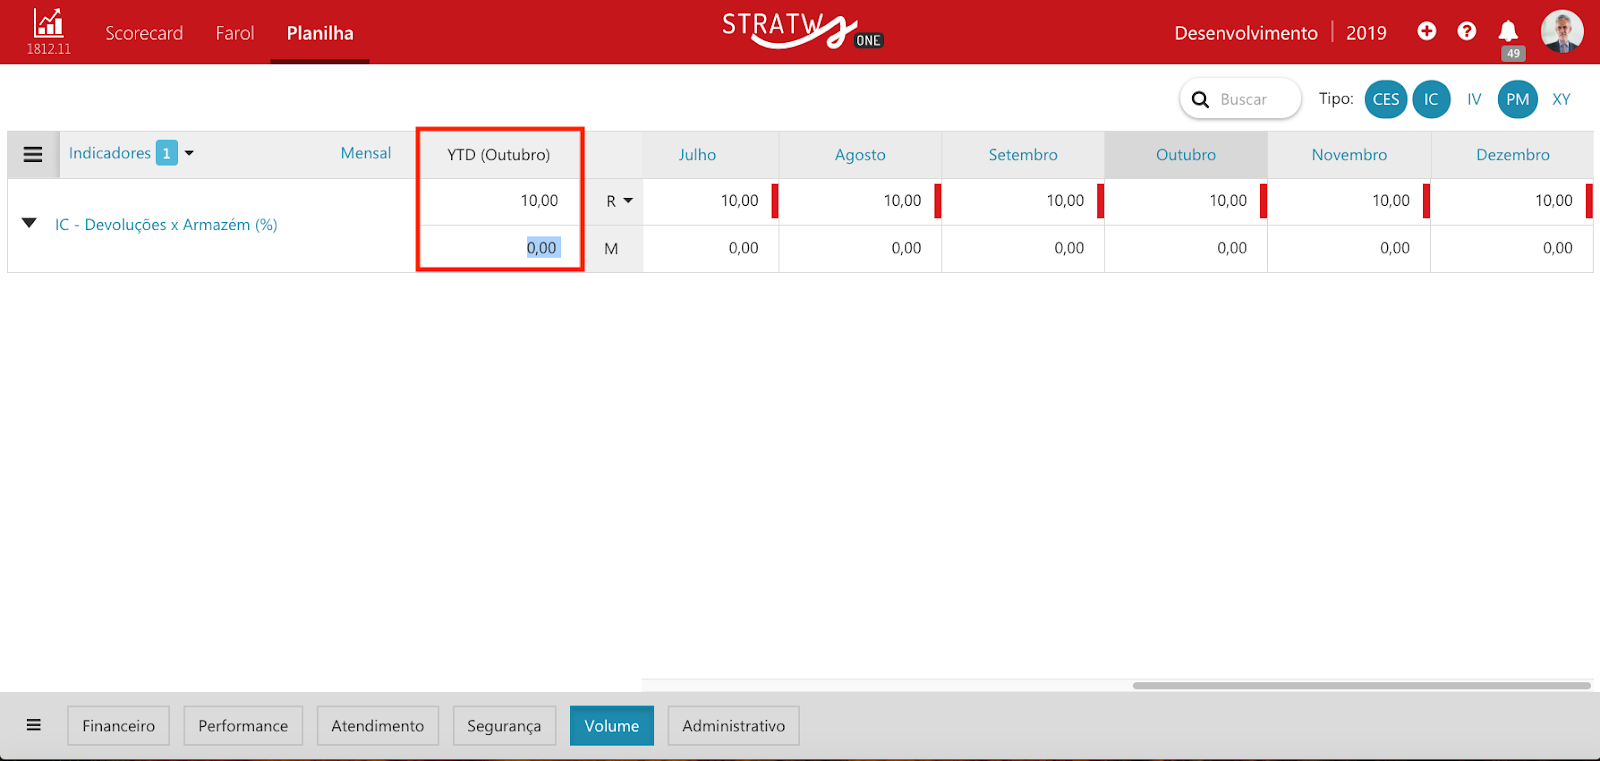Enable the IV type filter
Image resolution: width=1600 pixels, height=761 pixels.
coord(1474,99)
